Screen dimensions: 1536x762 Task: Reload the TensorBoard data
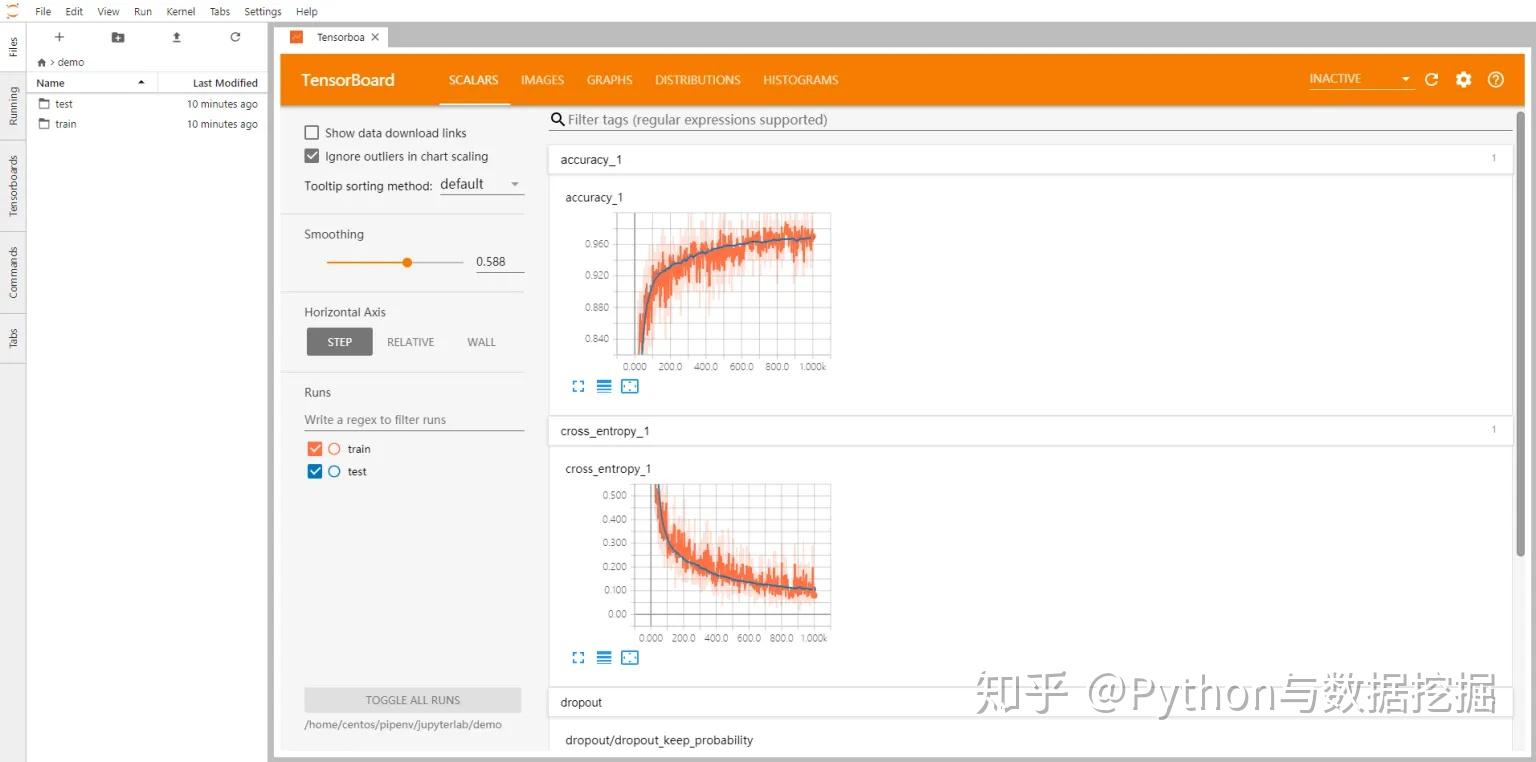[x=1430, y=79]
